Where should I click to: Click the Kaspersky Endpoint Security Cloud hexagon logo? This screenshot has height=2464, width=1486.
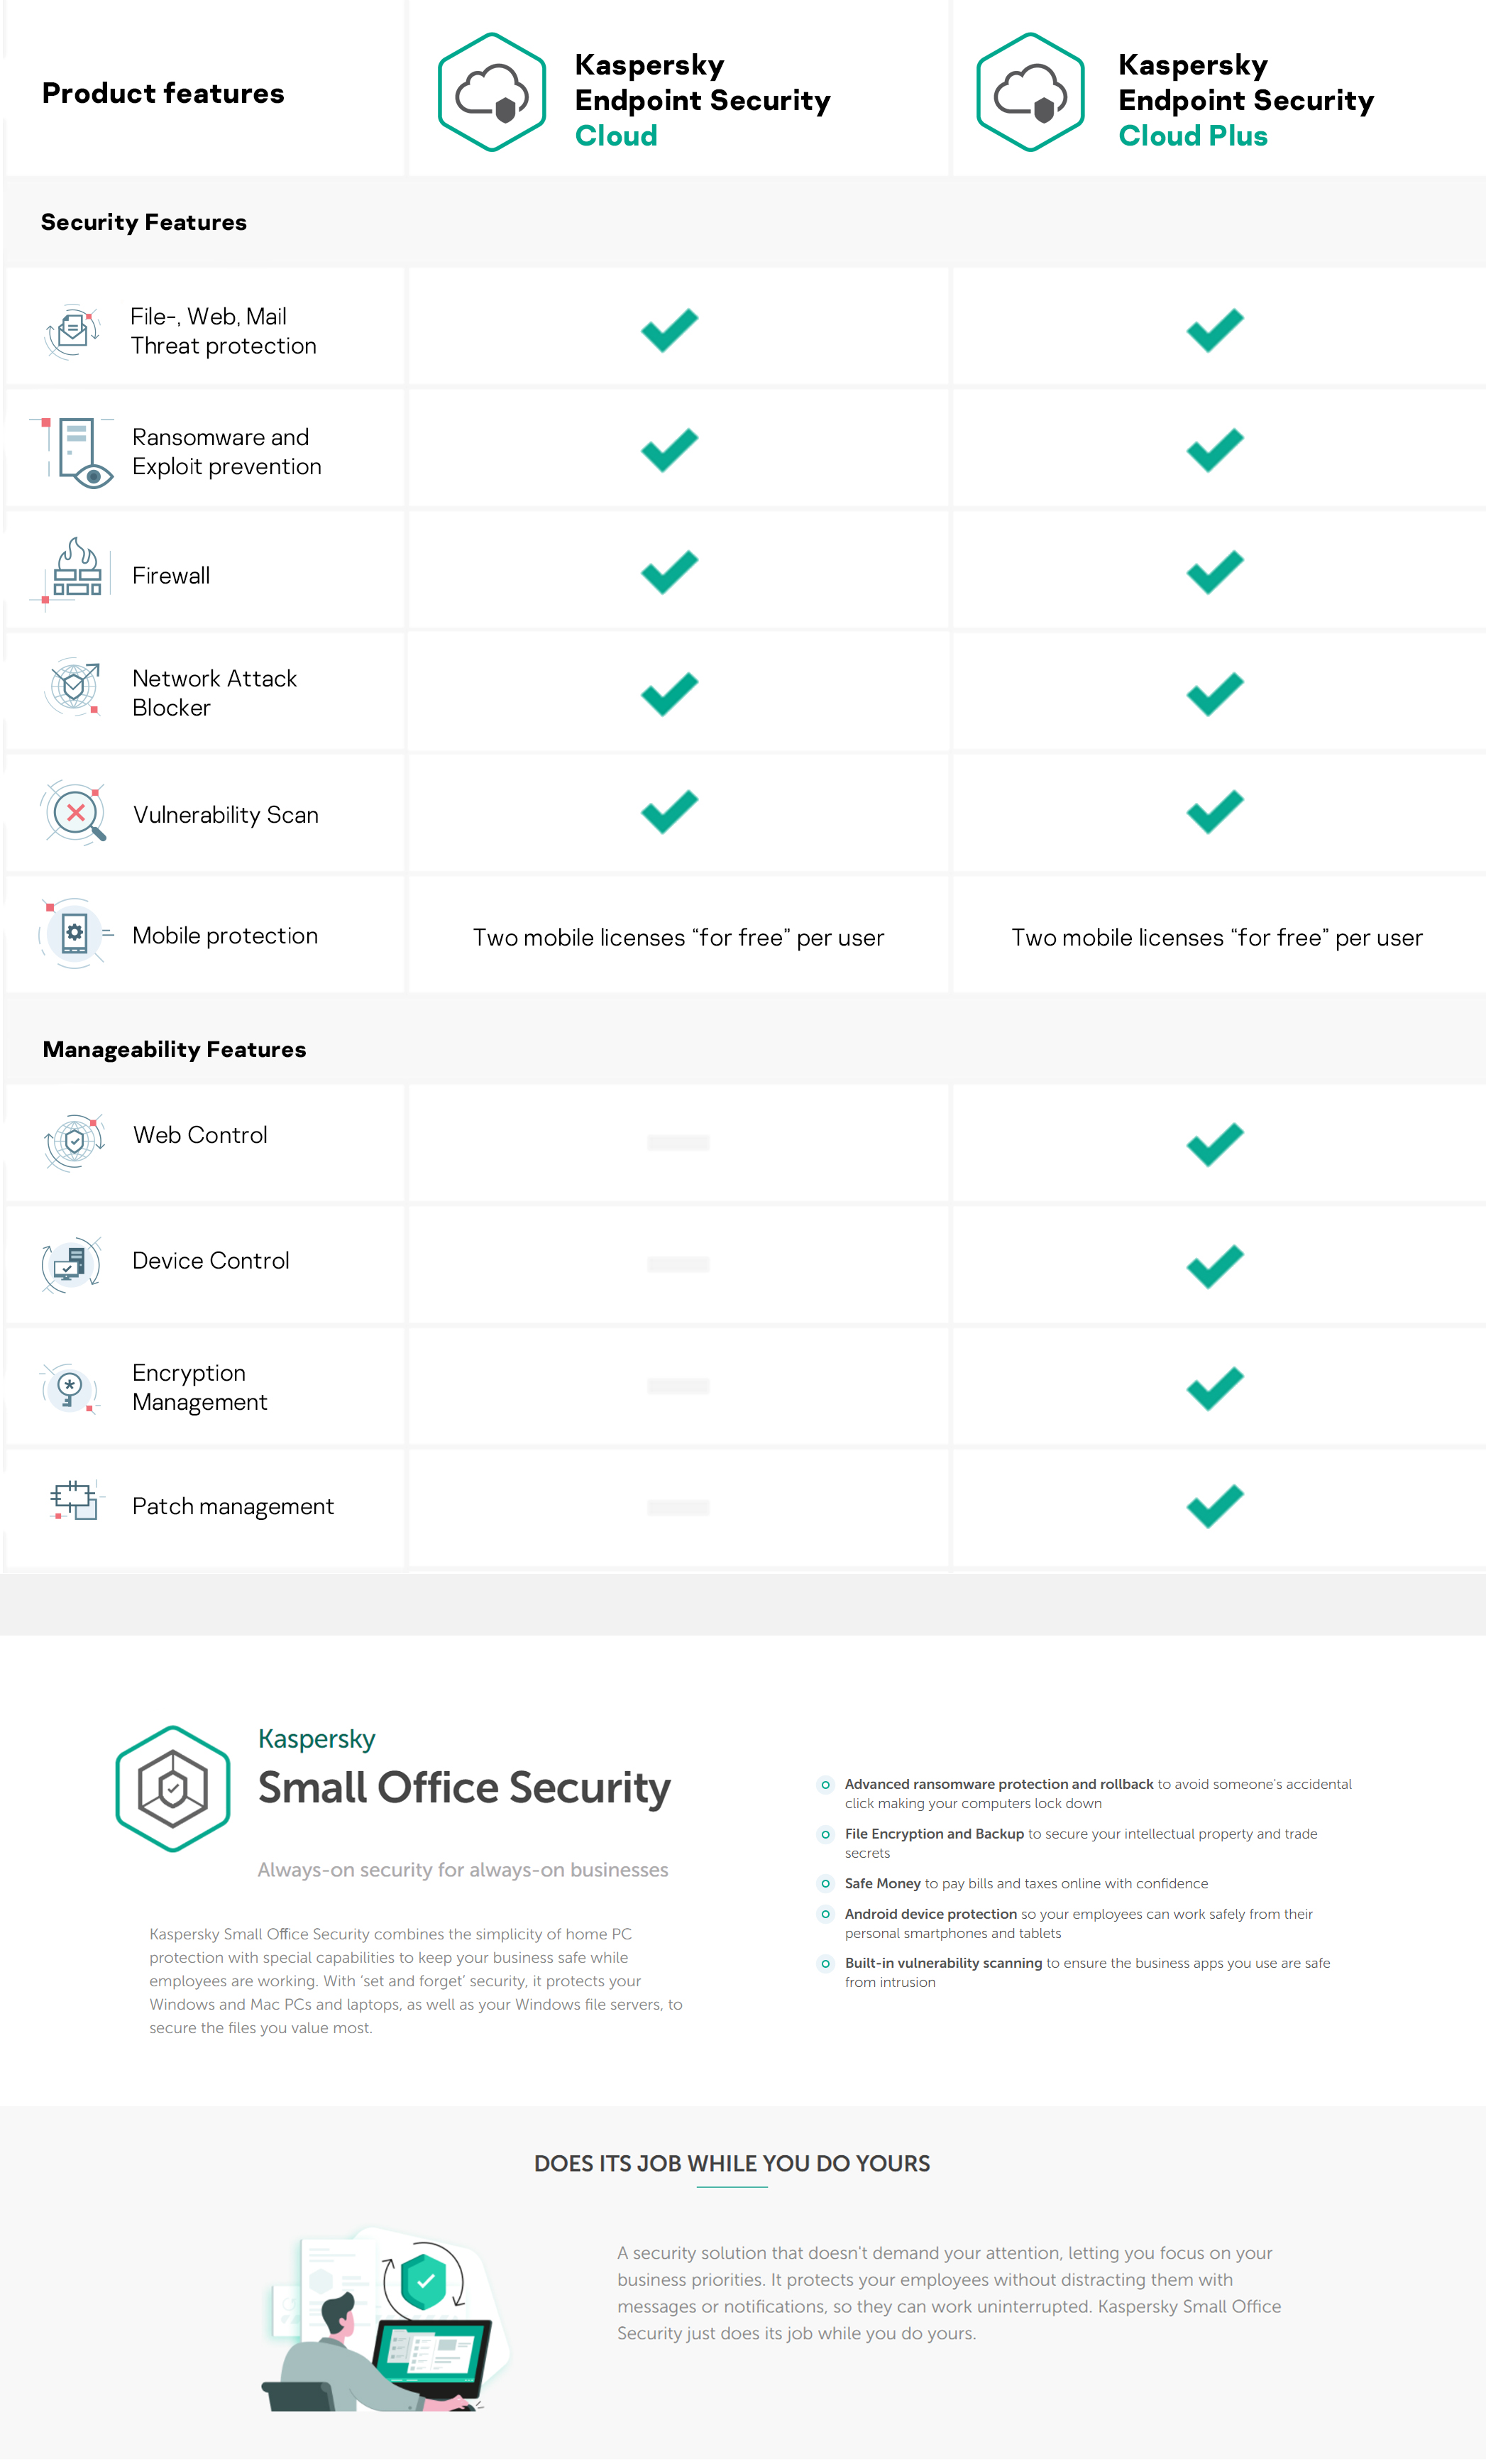click(x=492, y=92)
